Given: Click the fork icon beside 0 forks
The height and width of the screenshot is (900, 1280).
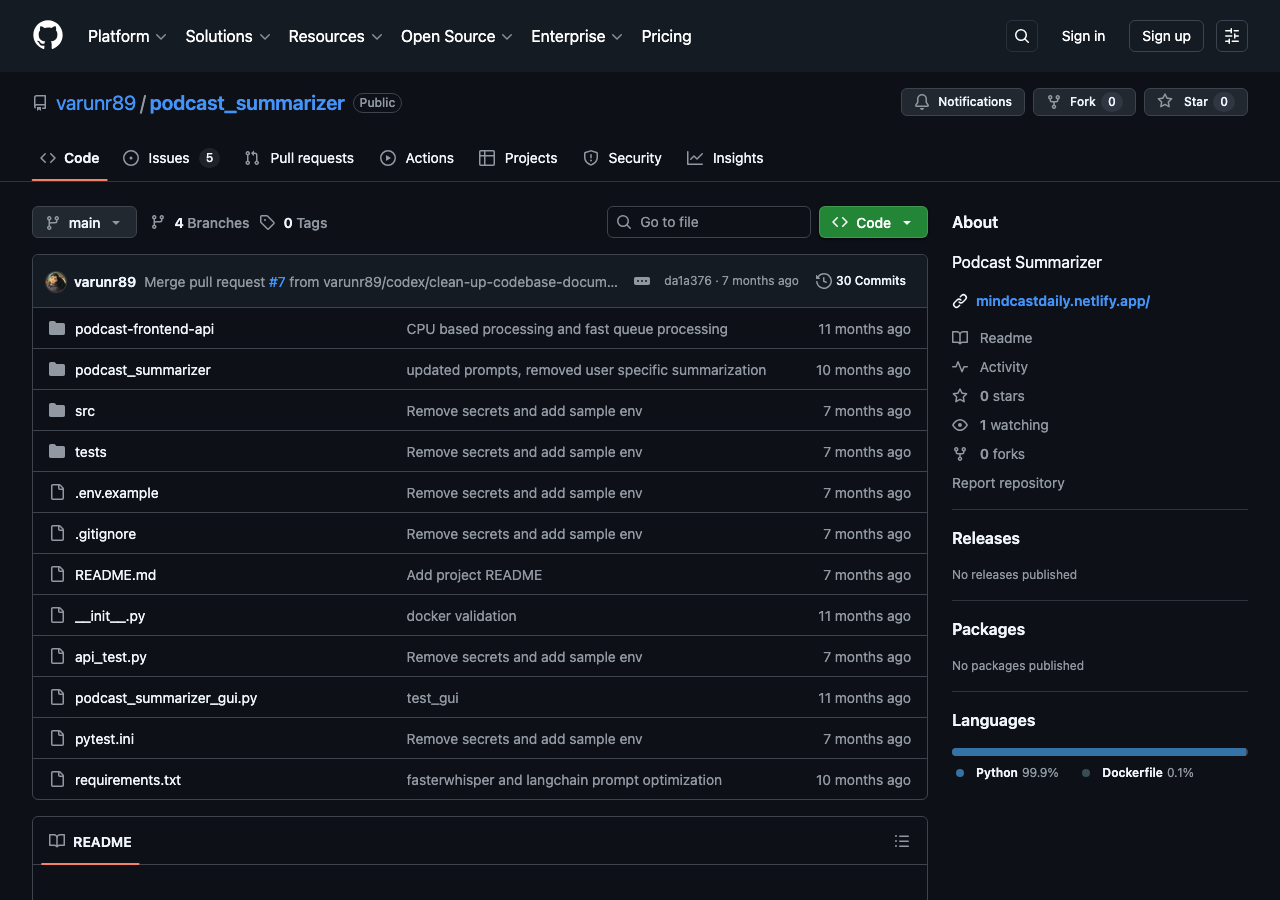Looking at the screenshot, I should point(959,454).
